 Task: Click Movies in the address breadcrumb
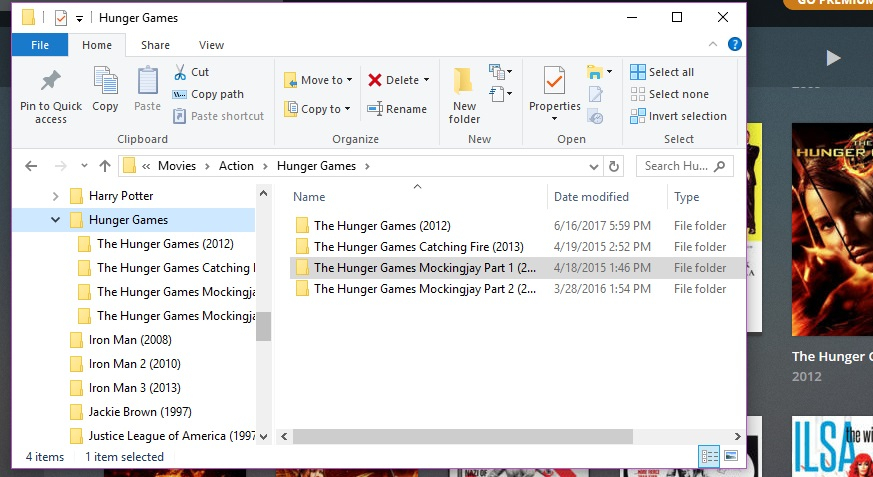click(177, 166)
